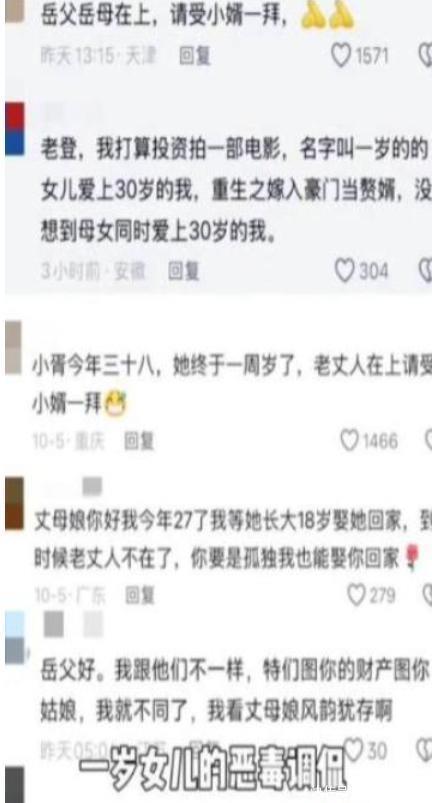Reply to the Tianjin comment
The height and width of the screenshot is (803, 432).
pos(195,56)
